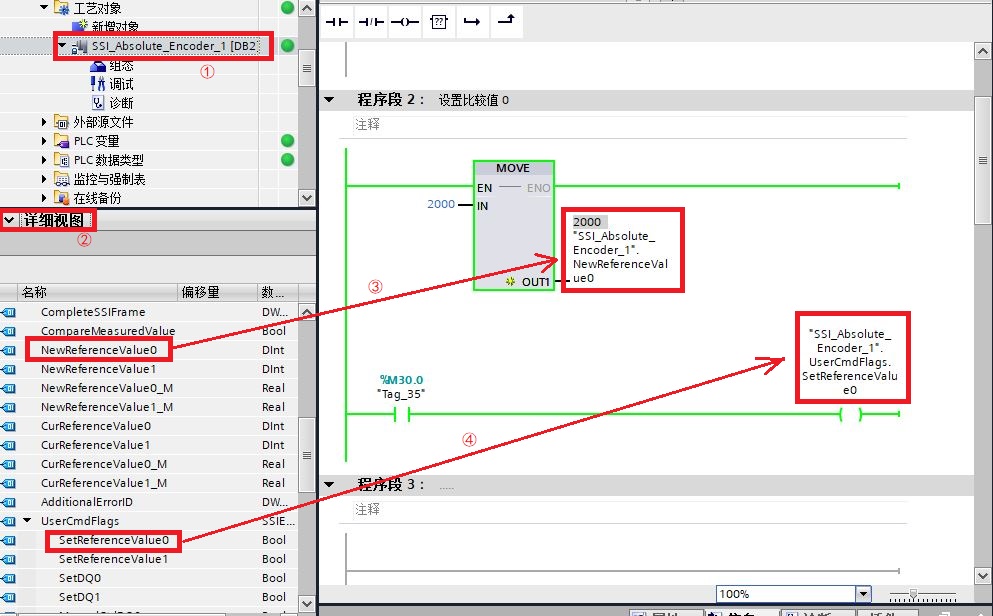The image size is (993, 616).
Task: Click the detail view scroll-down arrow
Action: [307, 603]
